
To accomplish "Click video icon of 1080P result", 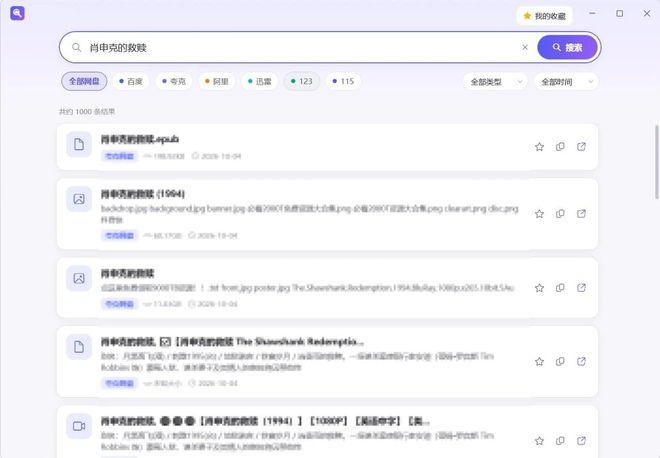I will (79, 426).
